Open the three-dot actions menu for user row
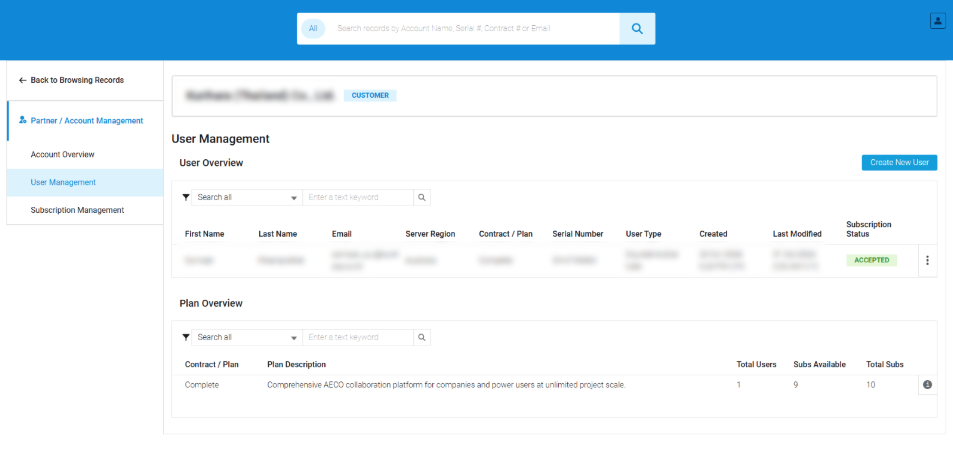 [x=927, y=261]
